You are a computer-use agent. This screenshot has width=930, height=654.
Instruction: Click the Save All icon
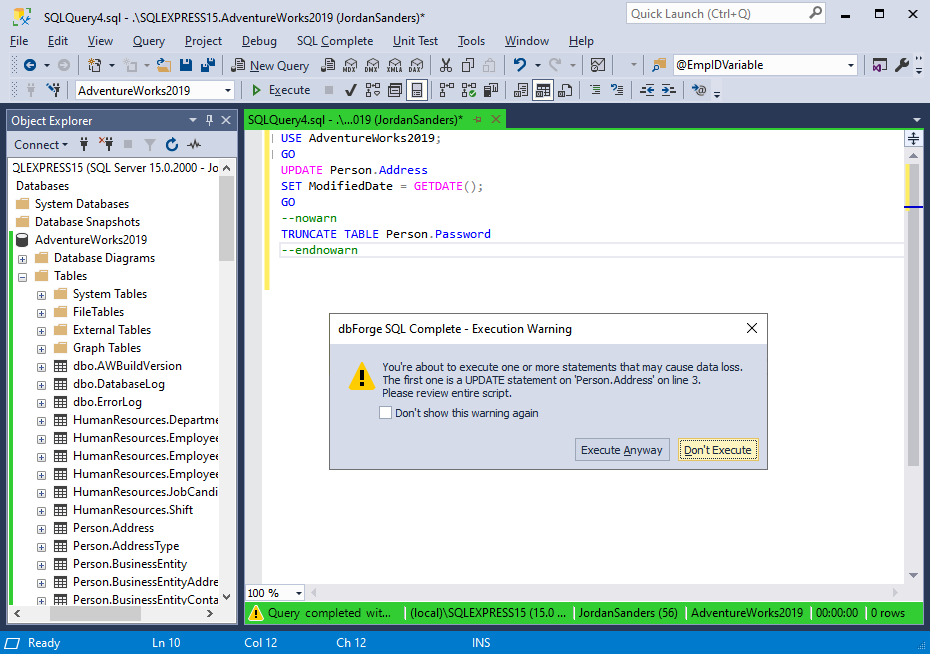[208, 65]
